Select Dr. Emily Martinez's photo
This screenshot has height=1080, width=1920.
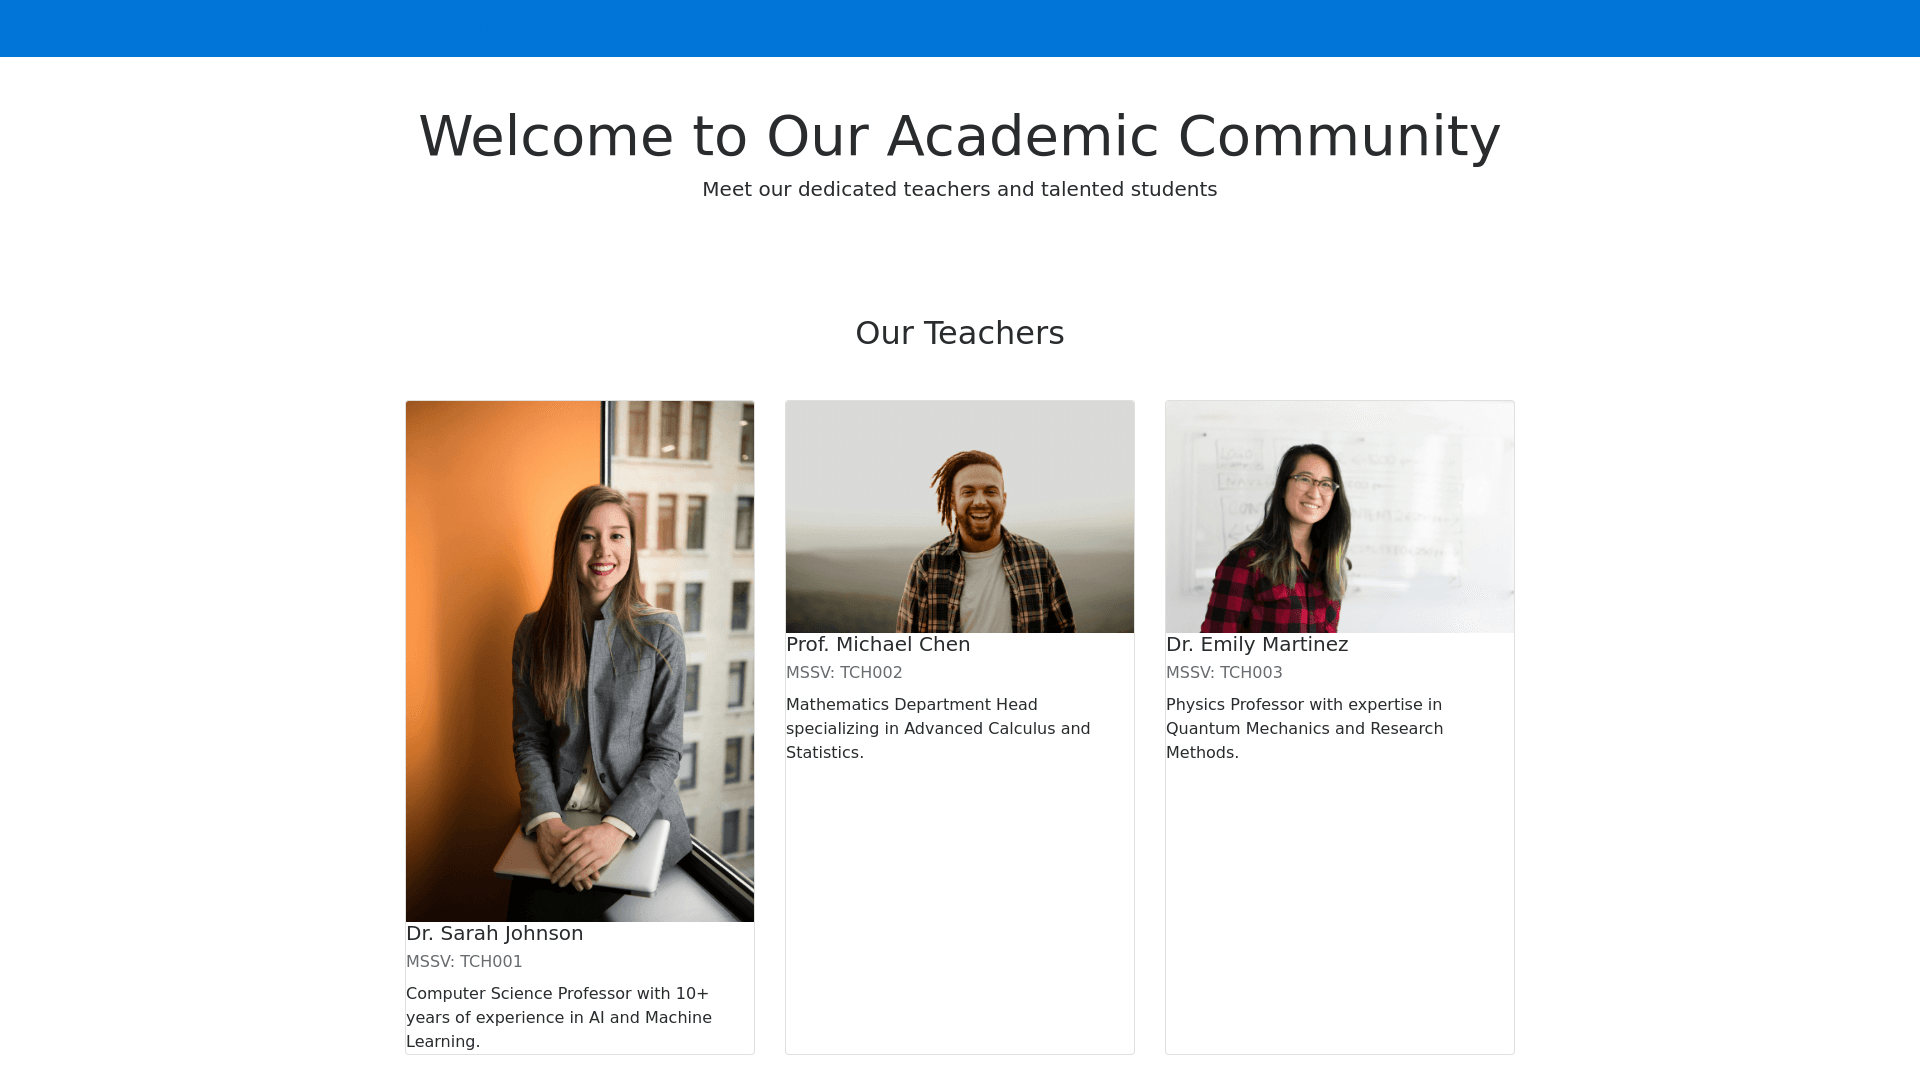point(1340,516)
